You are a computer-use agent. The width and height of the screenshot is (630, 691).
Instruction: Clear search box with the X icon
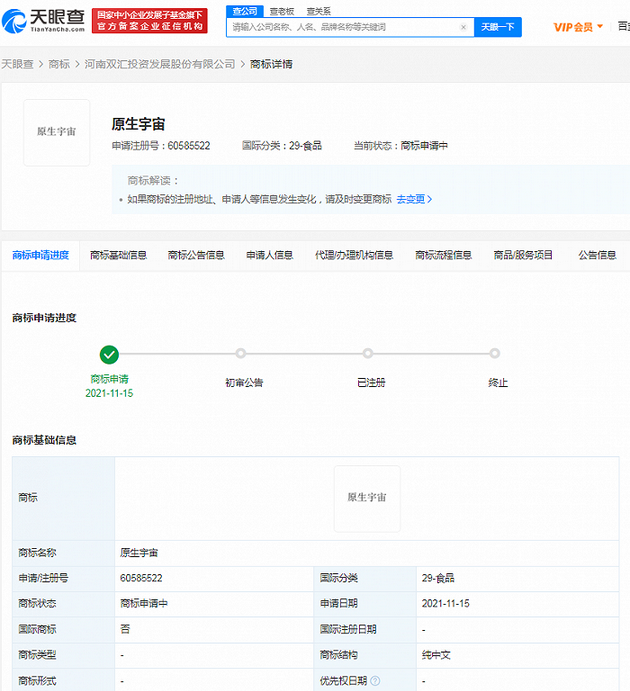(463, 27)
